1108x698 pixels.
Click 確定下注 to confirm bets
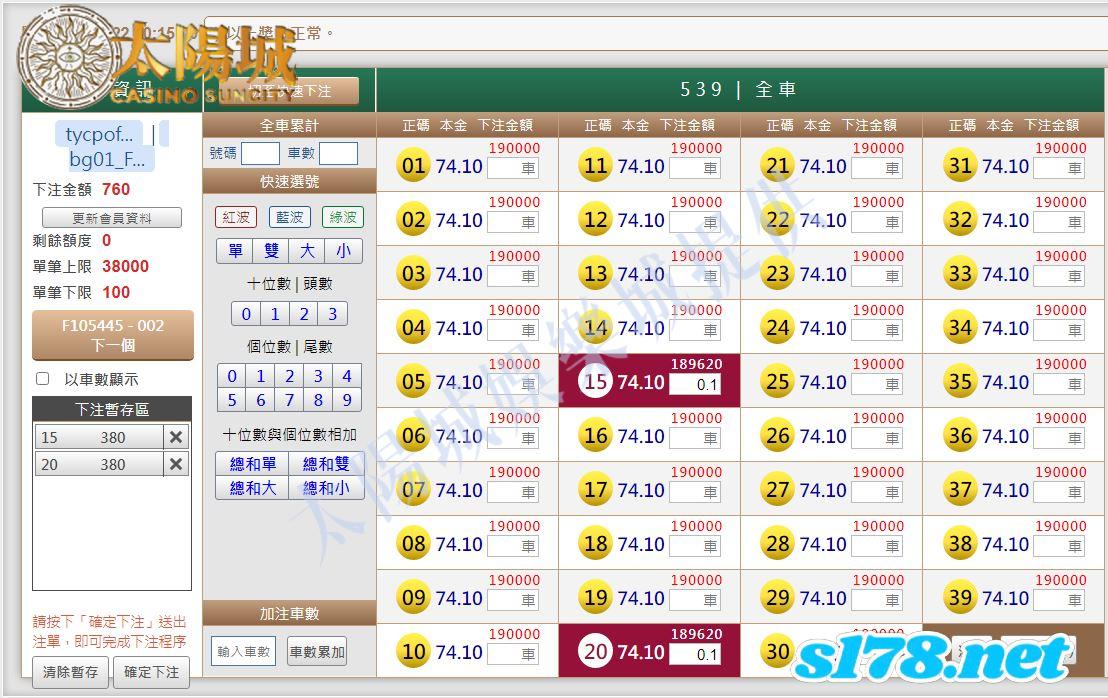coord(151,672)
